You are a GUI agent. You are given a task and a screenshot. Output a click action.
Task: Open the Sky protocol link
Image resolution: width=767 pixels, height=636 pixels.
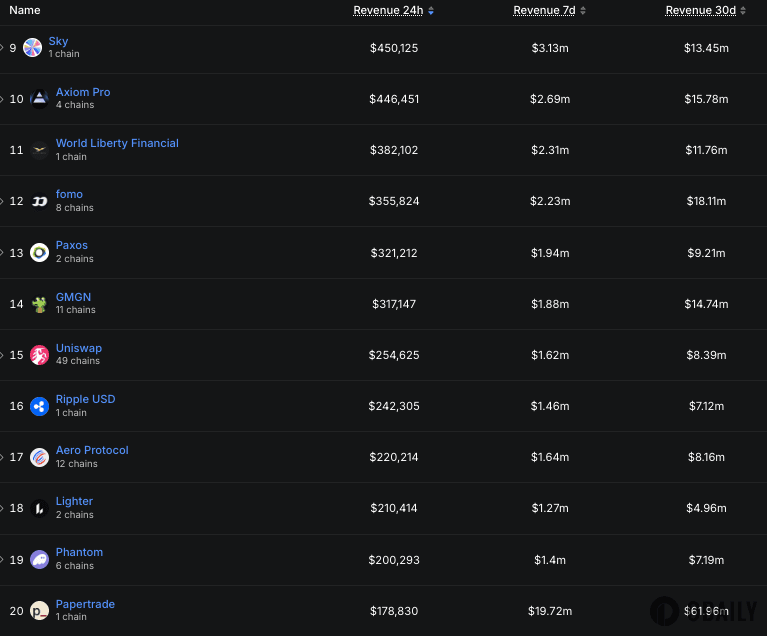58,41
